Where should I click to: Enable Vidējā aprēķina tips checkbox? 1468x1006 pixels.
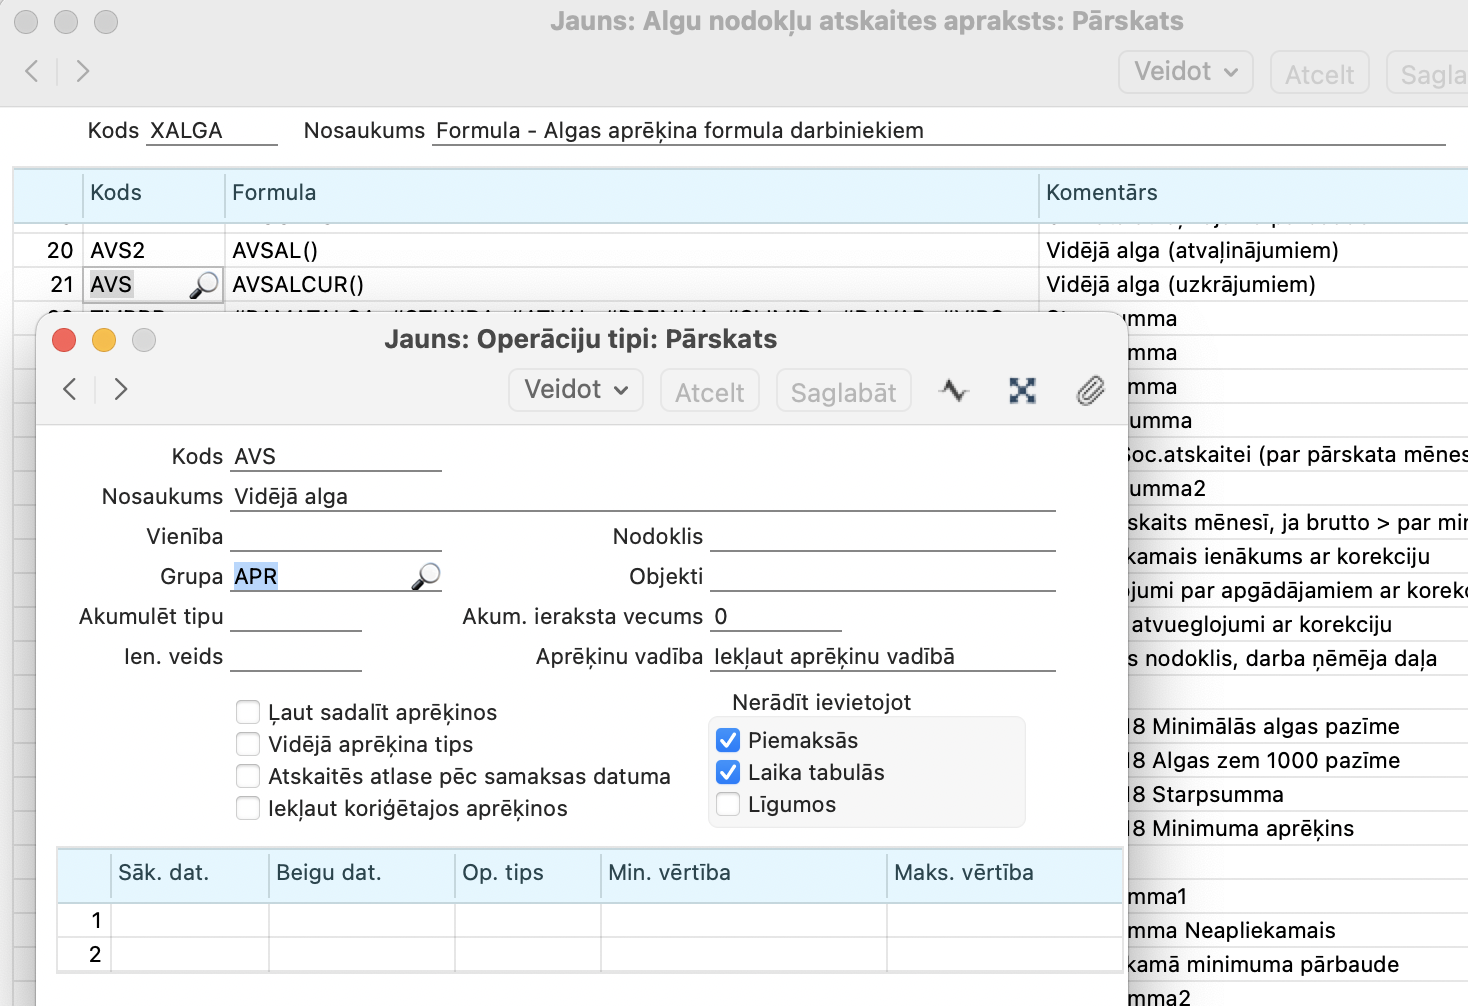point(248,744)
